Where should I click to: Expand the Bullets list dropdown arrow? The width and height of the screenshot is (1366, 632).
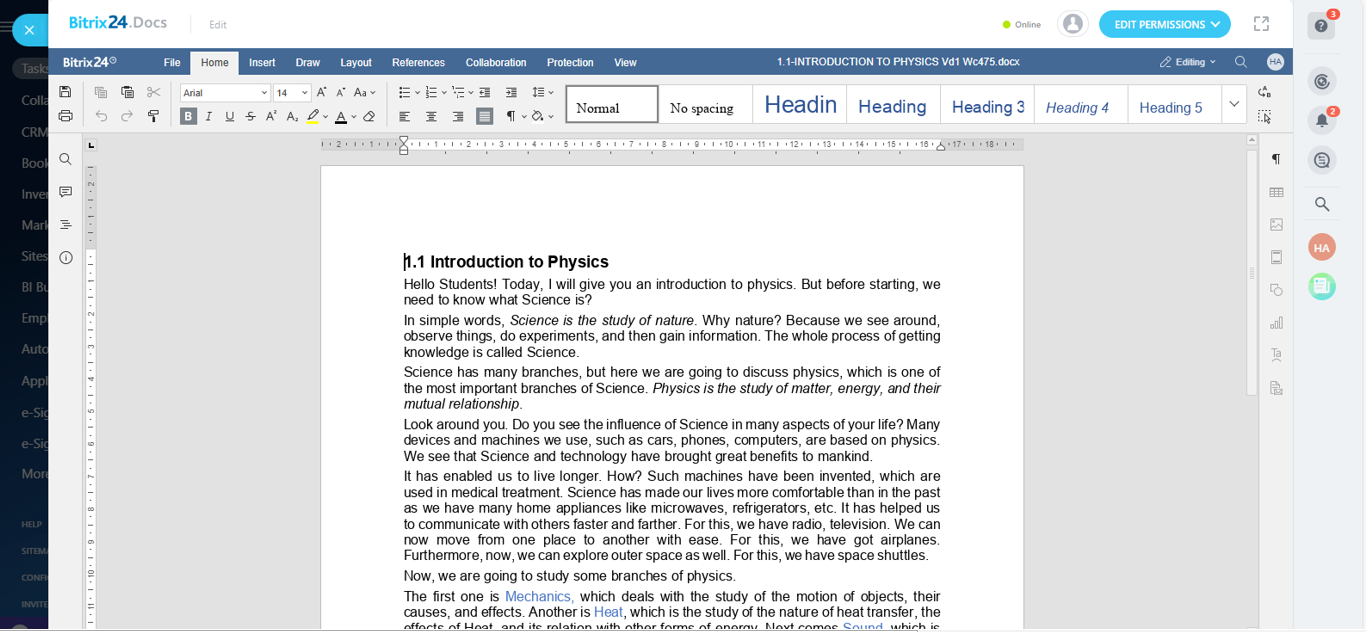[x=417, y=93]
